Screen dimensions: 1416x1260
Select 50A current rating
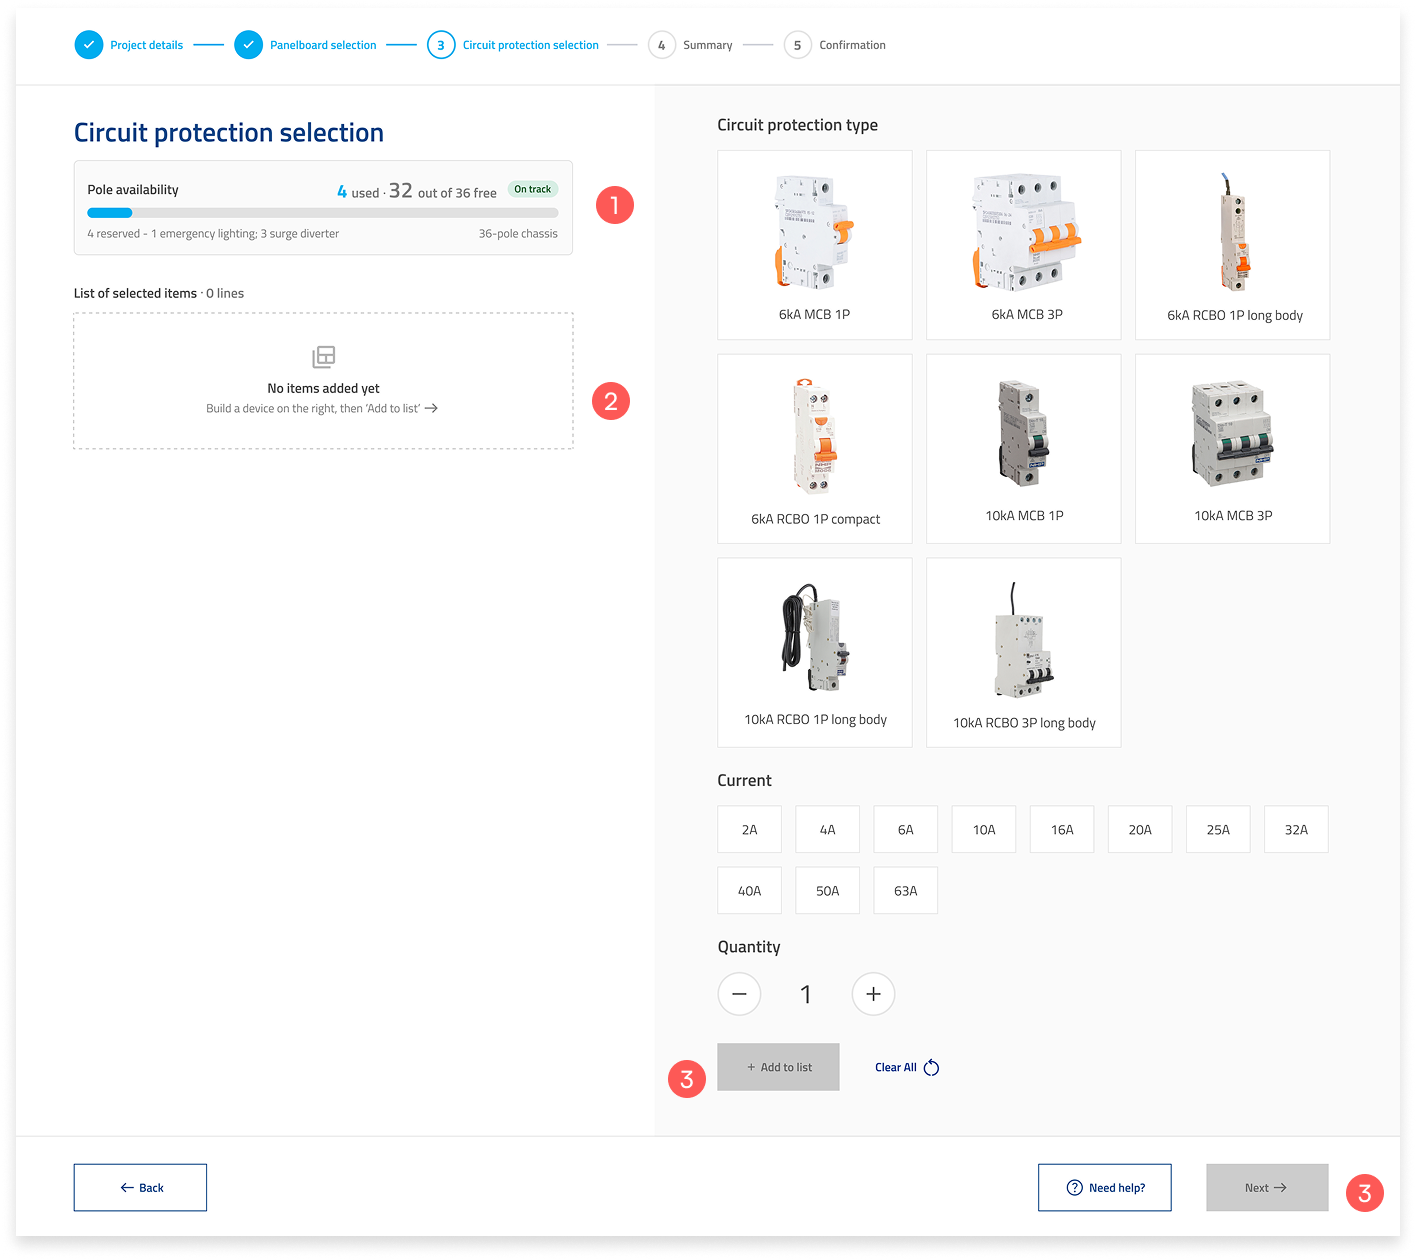pos(828,890)
